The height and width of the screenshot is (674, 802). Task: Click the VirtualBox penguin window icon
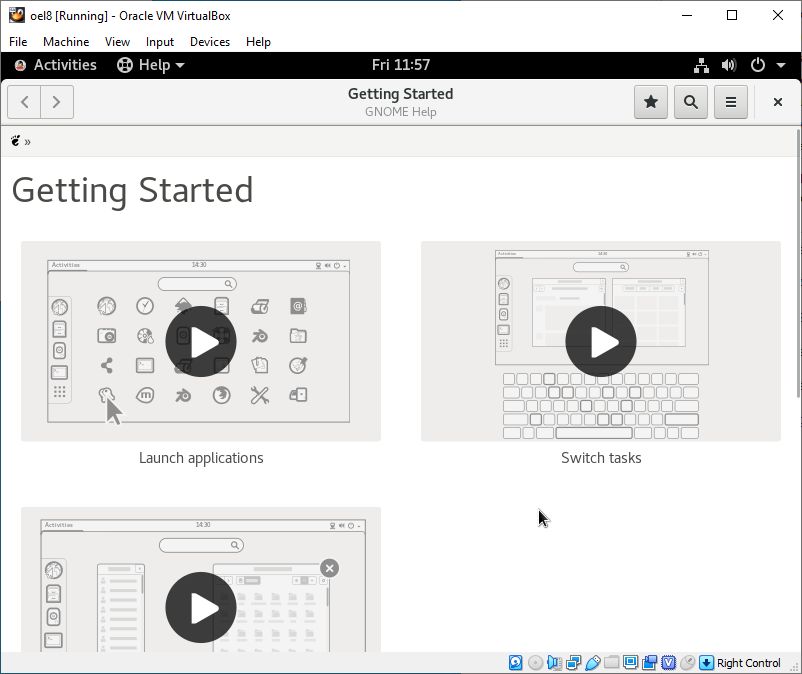16,15
